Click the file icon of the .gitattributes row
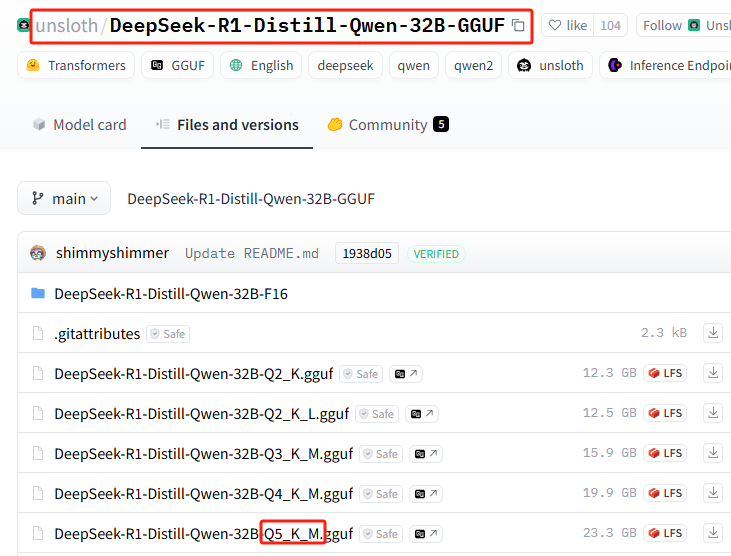Image resolution: width=731 pixels, height=556 pixels. (38, 333)
